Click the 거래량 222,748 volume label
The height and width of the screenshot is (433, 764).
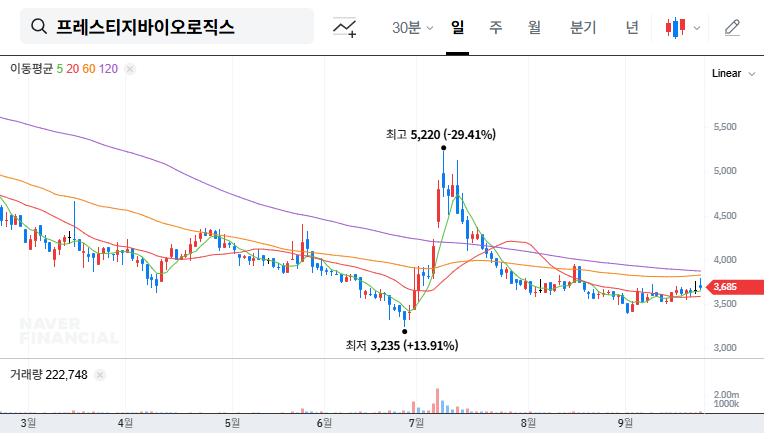[x=49, y=375]
